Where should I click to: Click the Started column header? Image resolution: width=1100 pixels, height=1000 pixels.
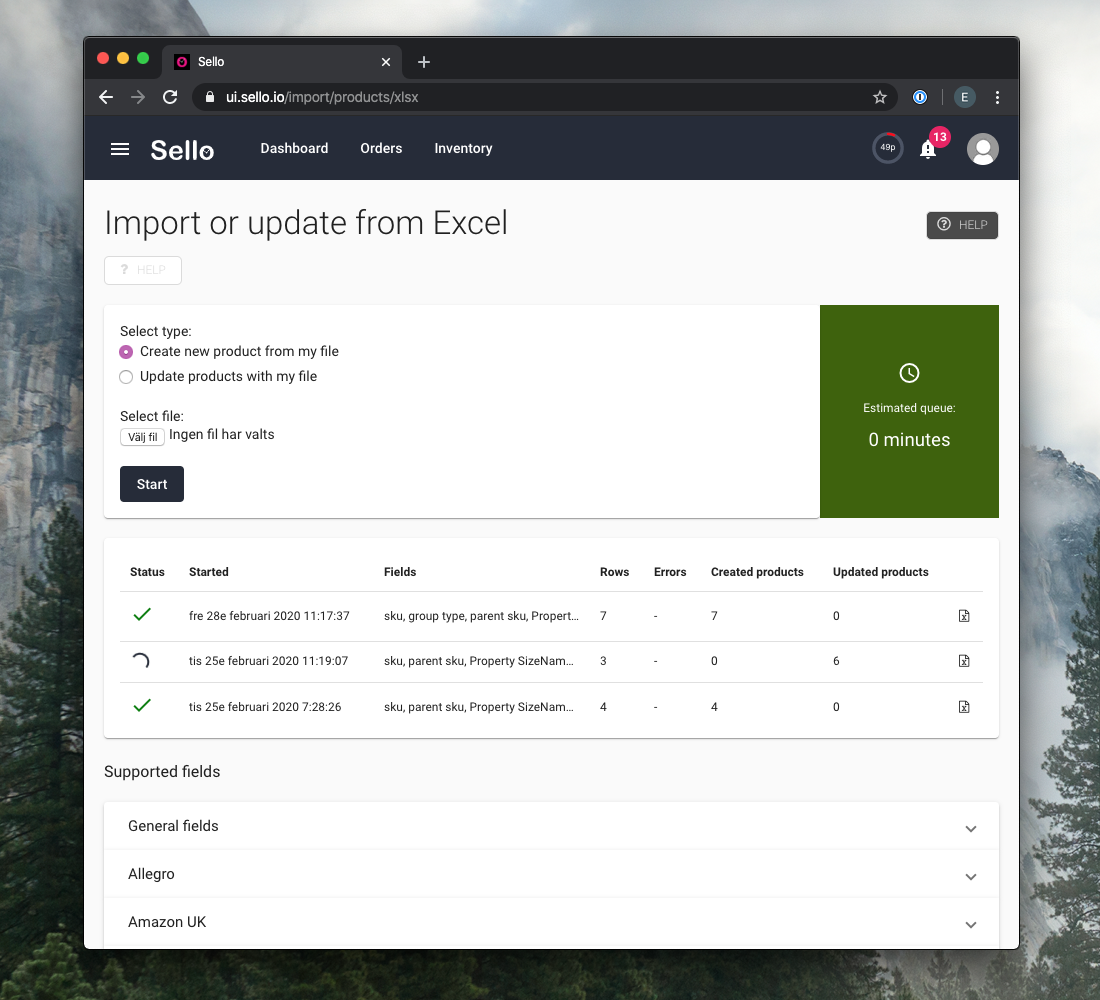(x=208, y=572)
